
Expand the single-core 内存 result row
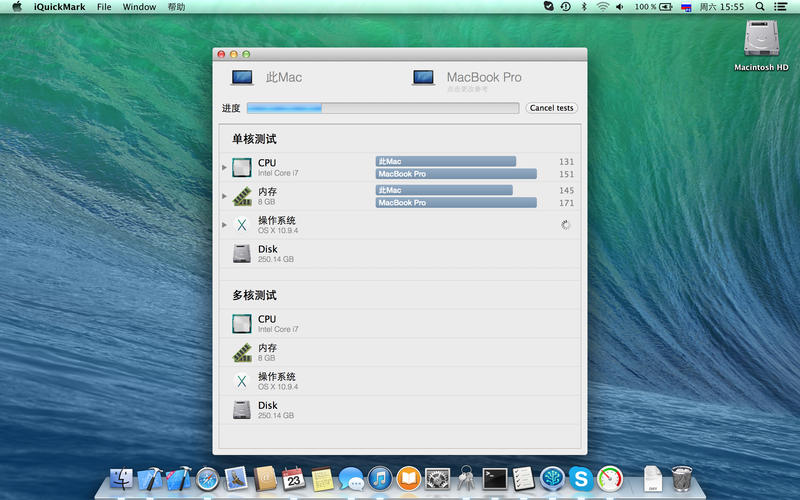(x=224, y=196)
